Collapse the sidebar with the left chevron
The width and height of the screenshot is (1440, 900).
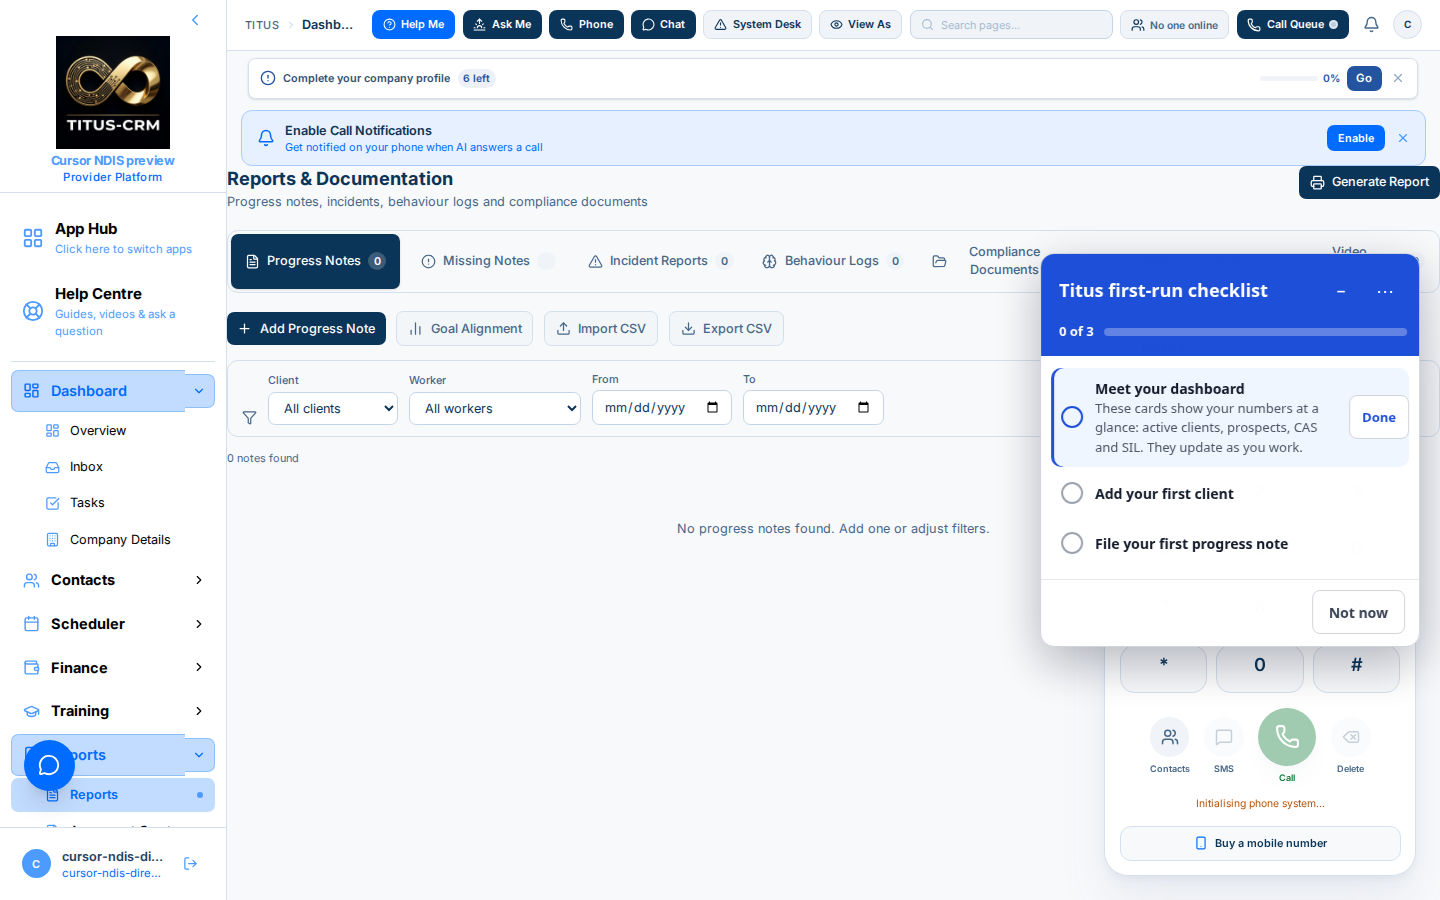(x=195, y=20)
